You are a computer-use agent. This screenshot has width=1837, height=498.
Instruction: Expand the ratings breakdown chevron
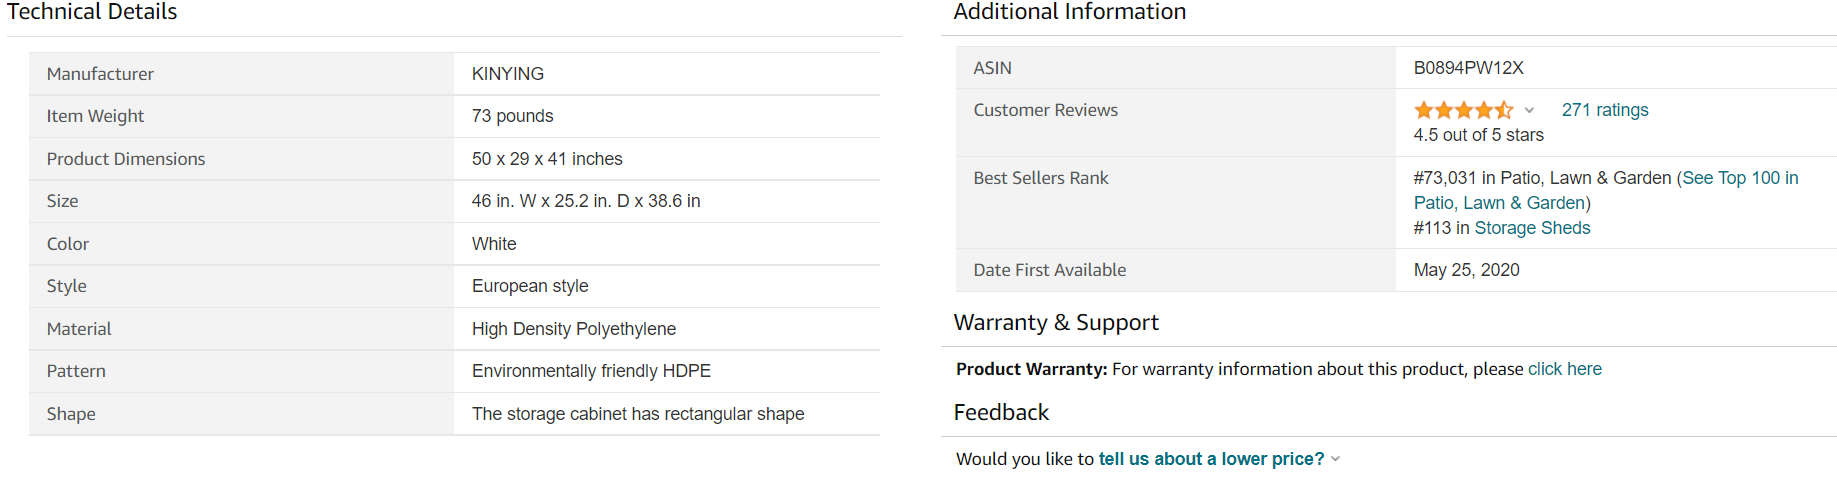point(1529,110)
